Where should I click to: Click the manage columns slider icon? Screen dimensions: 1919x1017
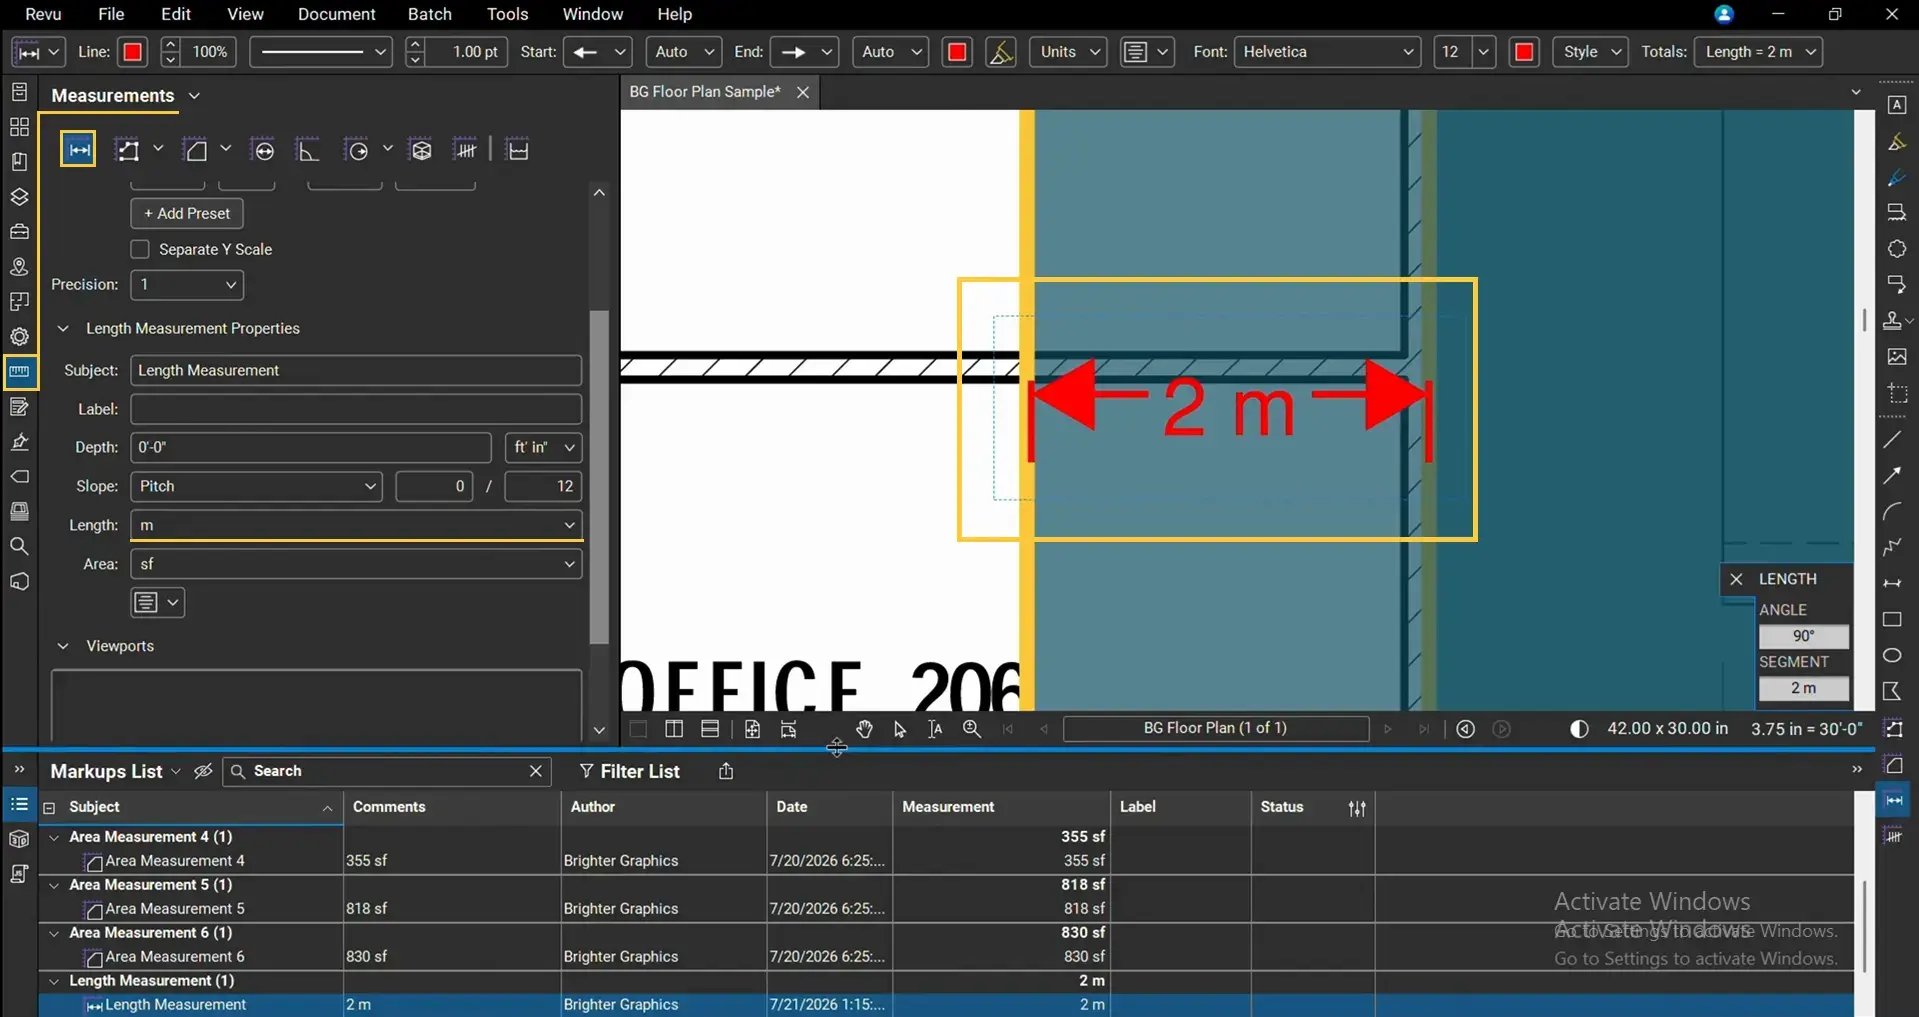pyautogui.click(x=1357, y=808)
